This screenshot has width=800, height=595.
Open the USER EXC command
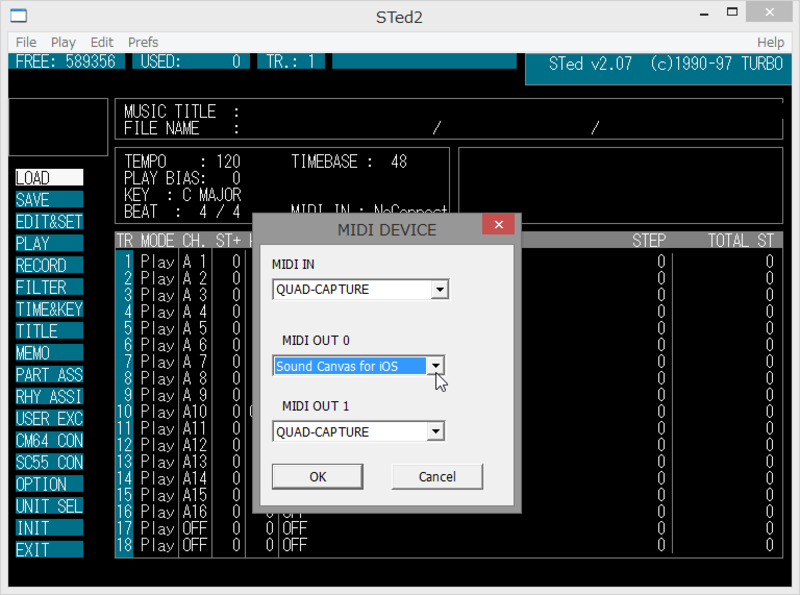coord(49,418)
